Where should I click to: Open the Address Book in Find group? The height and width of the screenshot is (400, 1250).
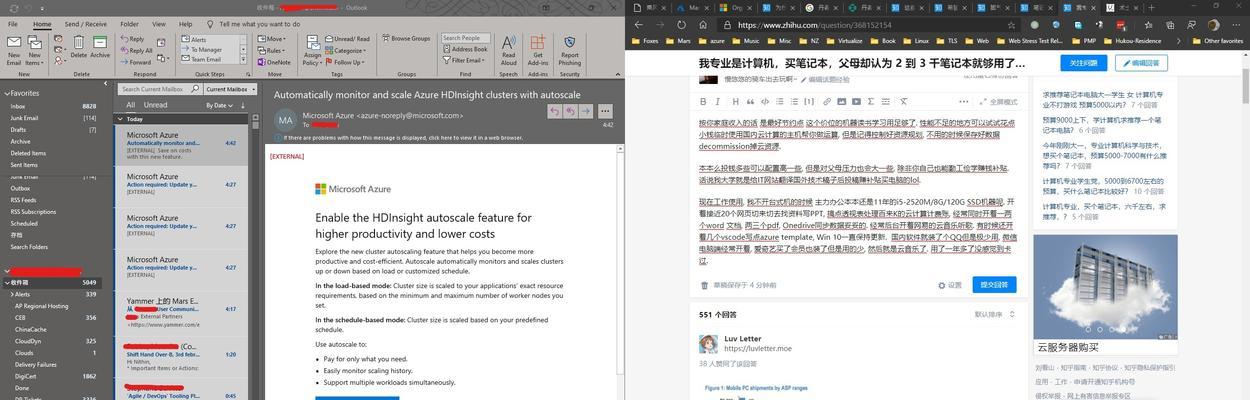(465, 49)
